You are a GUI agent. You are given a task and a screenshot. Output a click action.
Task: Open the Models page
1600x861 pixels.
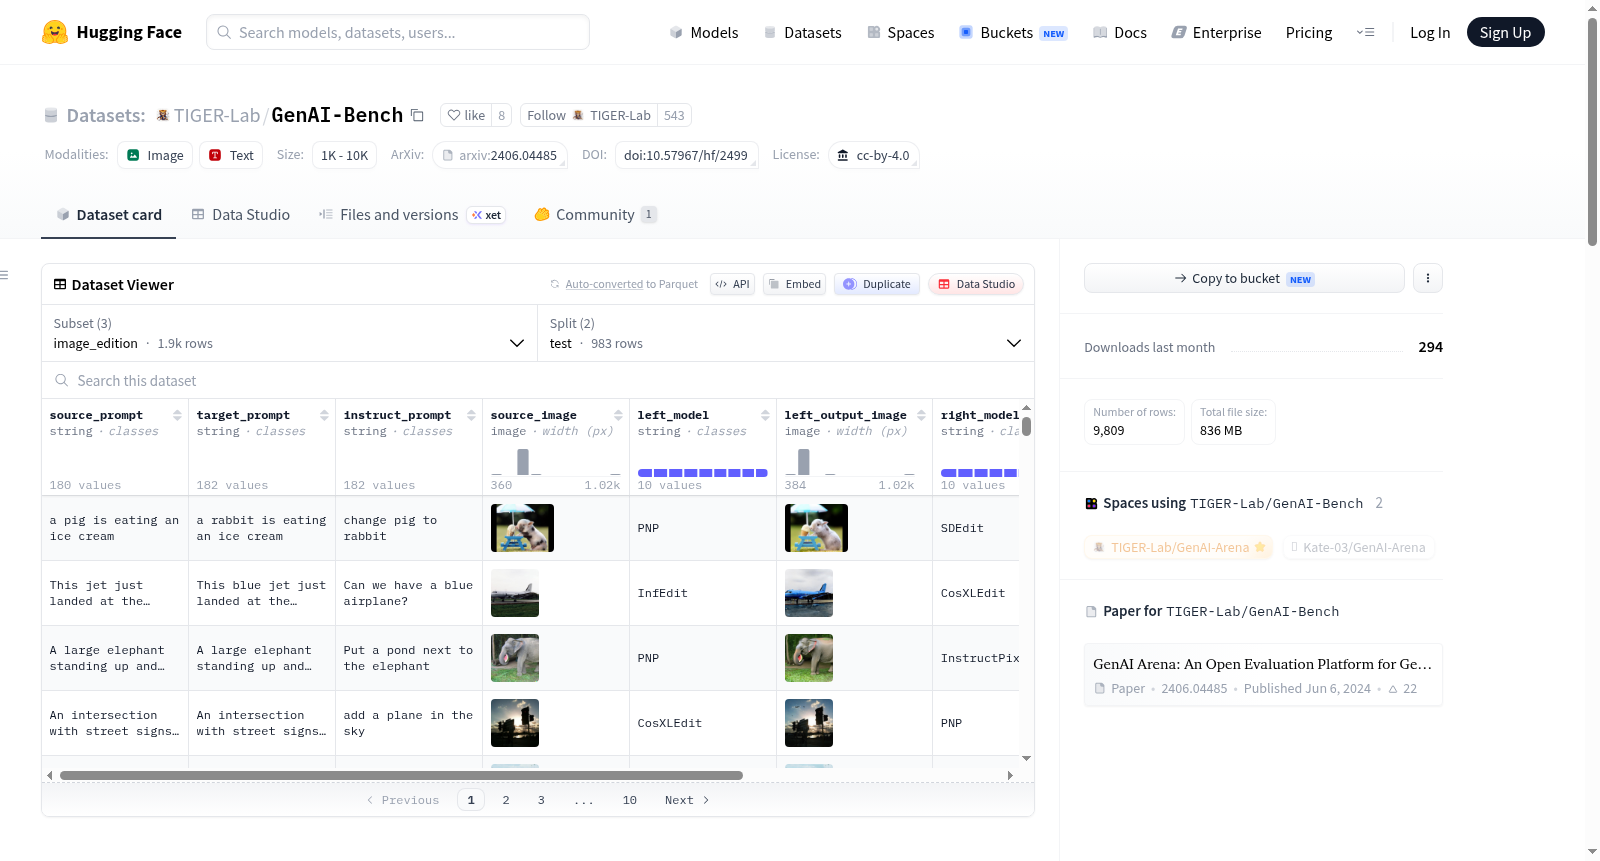[704, 32]
